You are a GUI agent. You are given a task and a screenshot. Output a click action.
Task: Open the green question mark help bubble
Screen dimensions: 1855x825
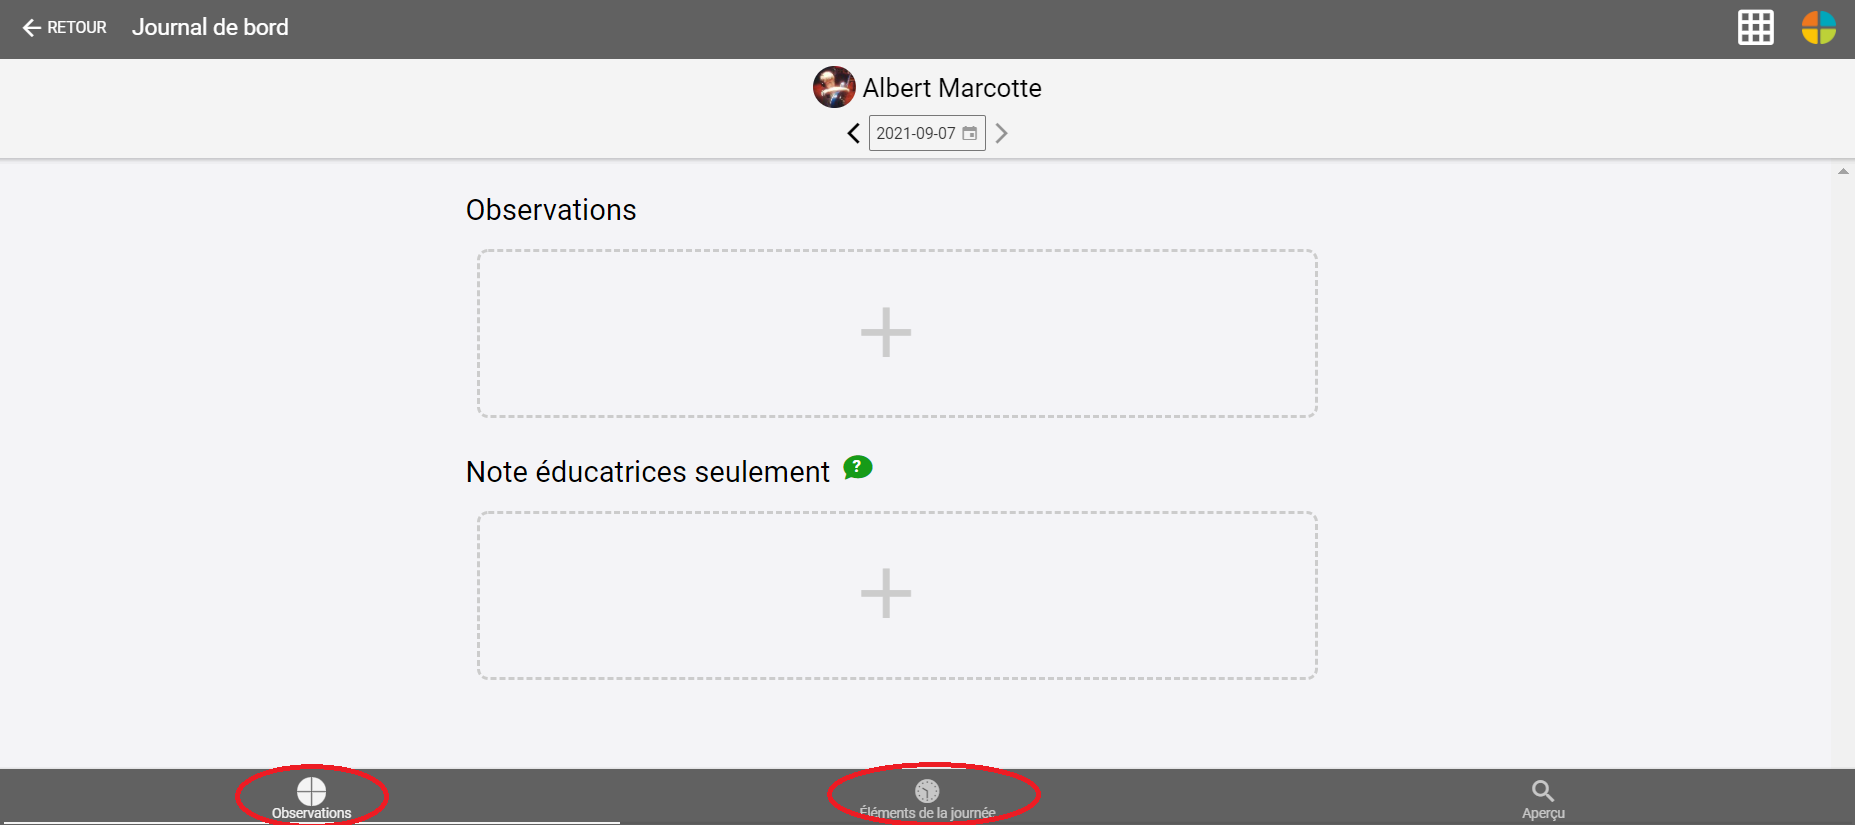[857, 467]
